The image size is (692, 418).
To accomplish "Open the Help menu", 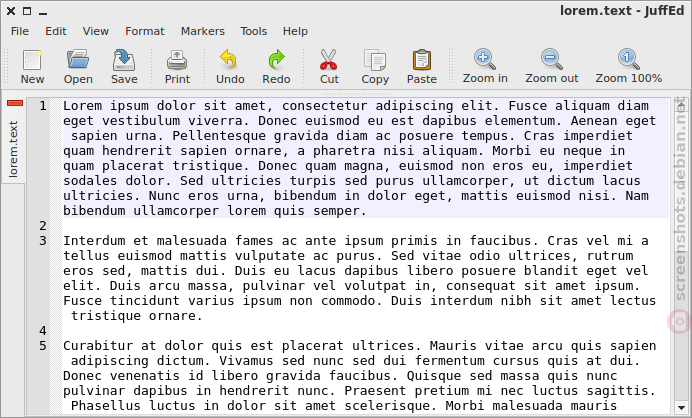I will 295,31.
